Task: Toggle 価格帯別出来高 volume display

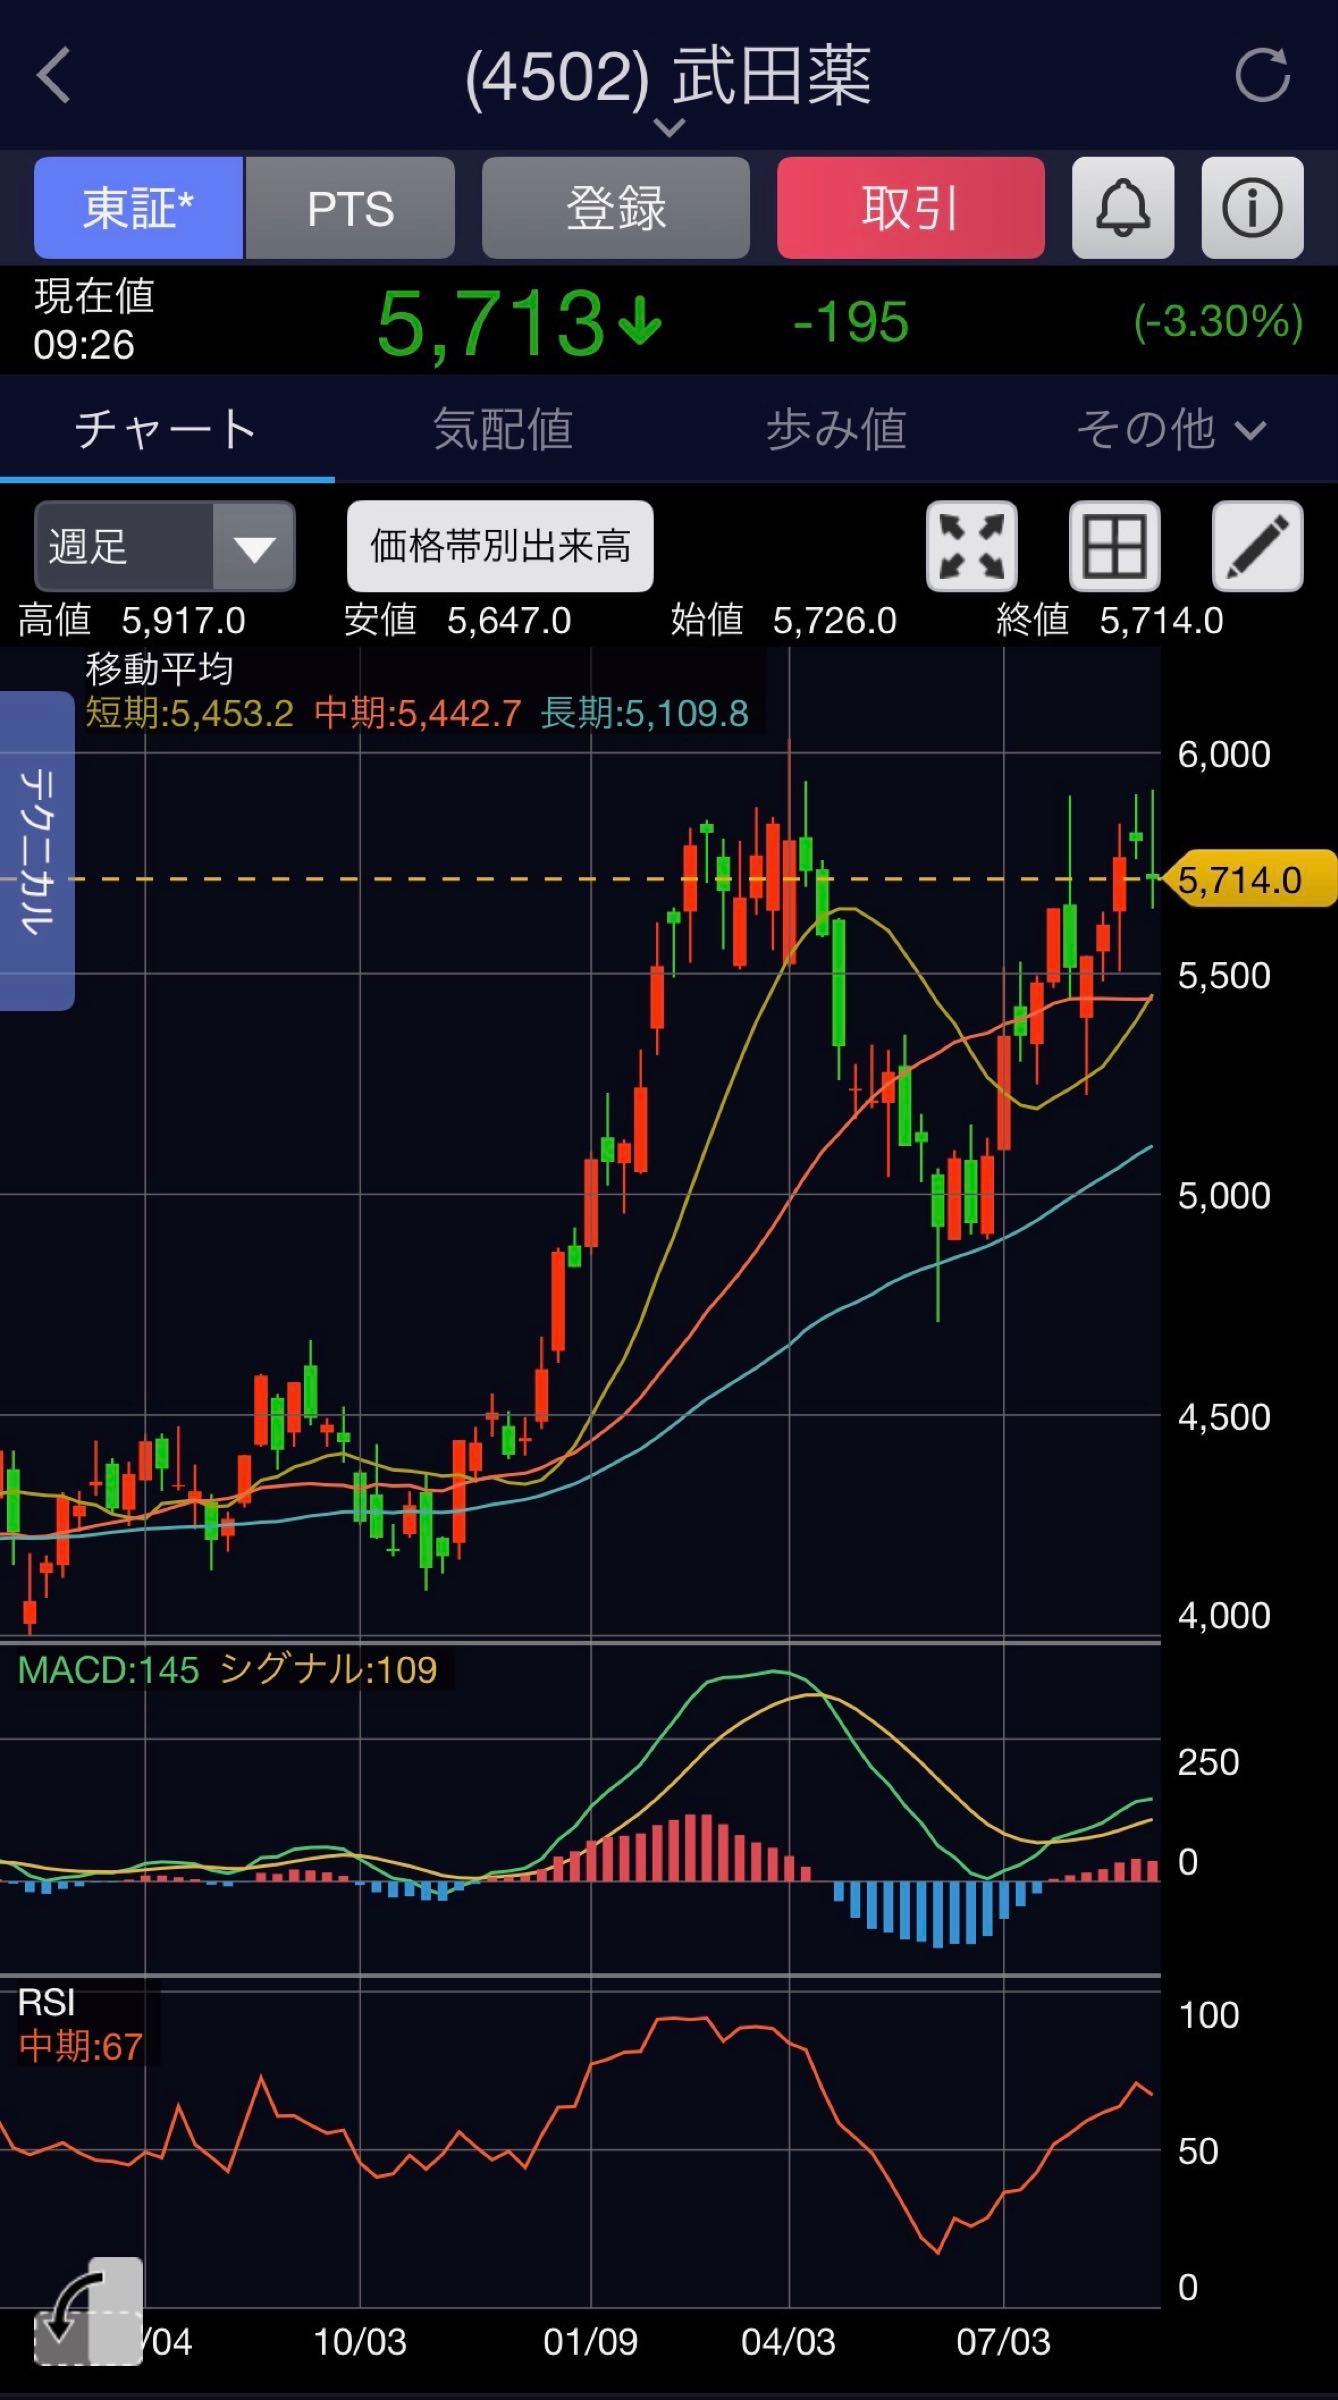Action: click(x=500, y=547)
